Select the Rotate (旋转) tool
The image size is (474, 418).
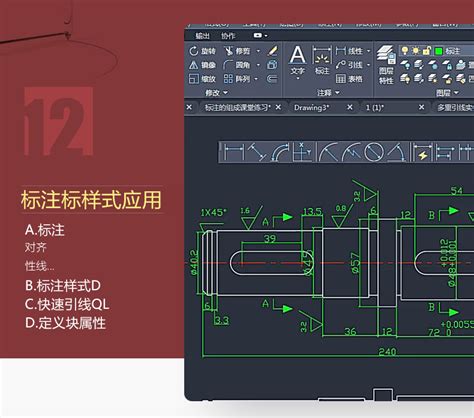(203, 51)
